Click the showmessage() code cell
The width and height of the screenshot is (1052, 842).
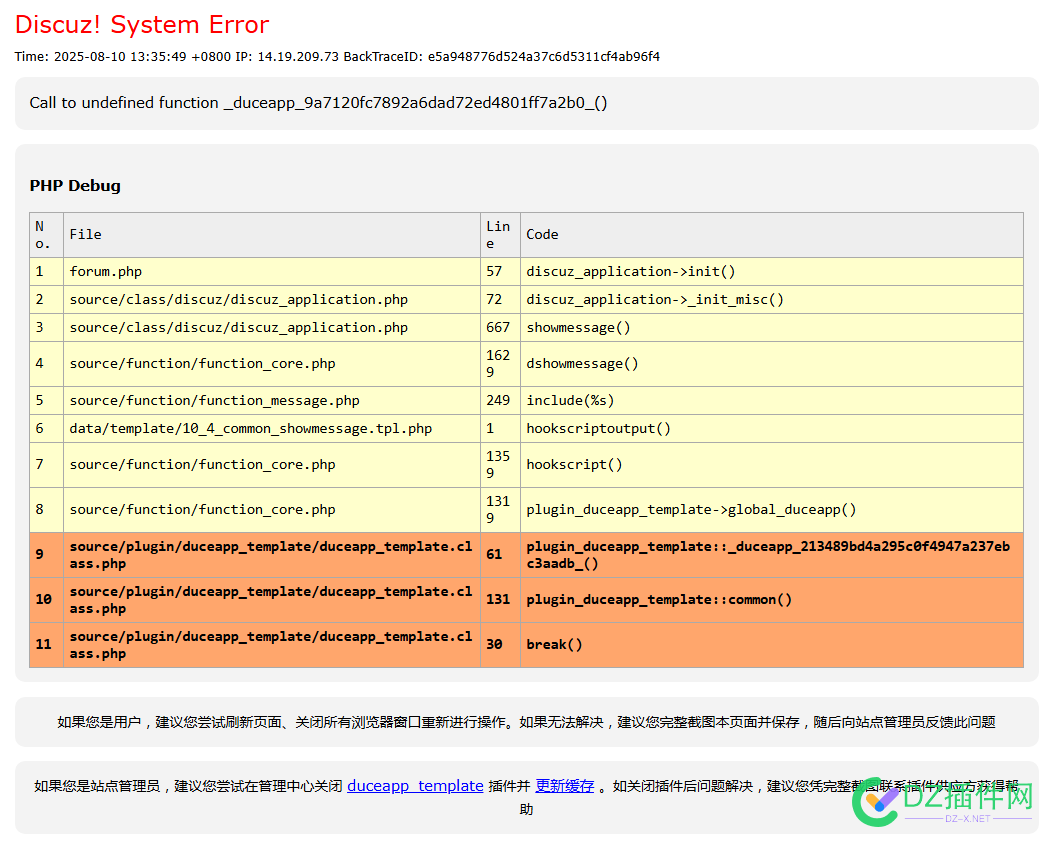772,328
